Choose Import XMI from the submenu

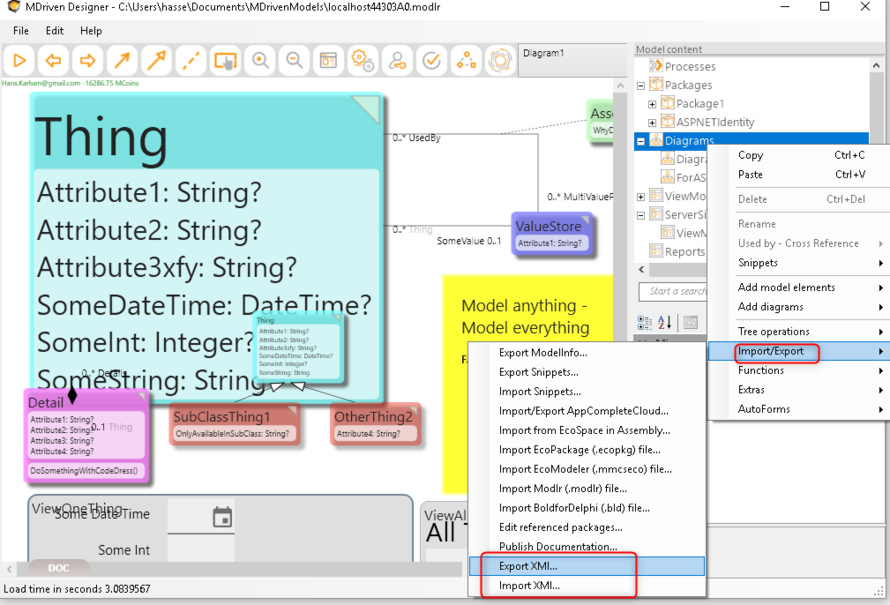click(x=529, y=586)
